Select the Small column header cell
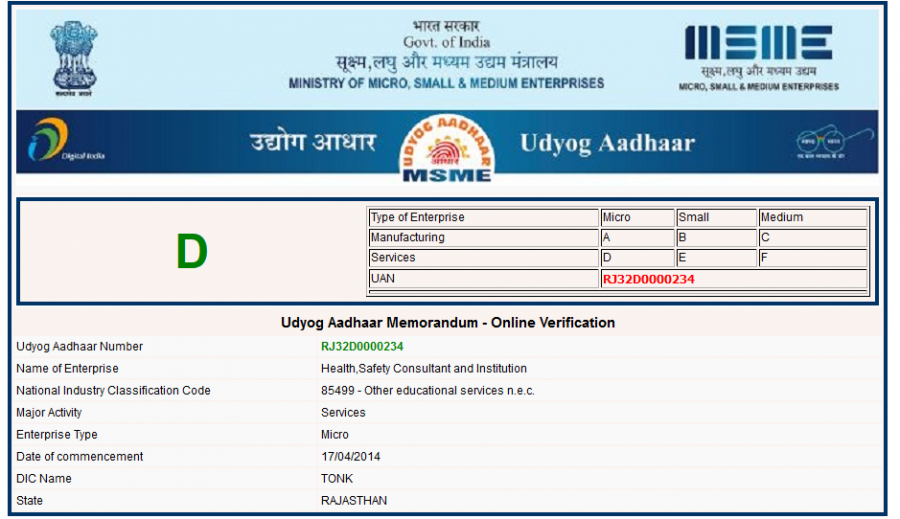This screenshot has width=900, height=519. point(715,218)
